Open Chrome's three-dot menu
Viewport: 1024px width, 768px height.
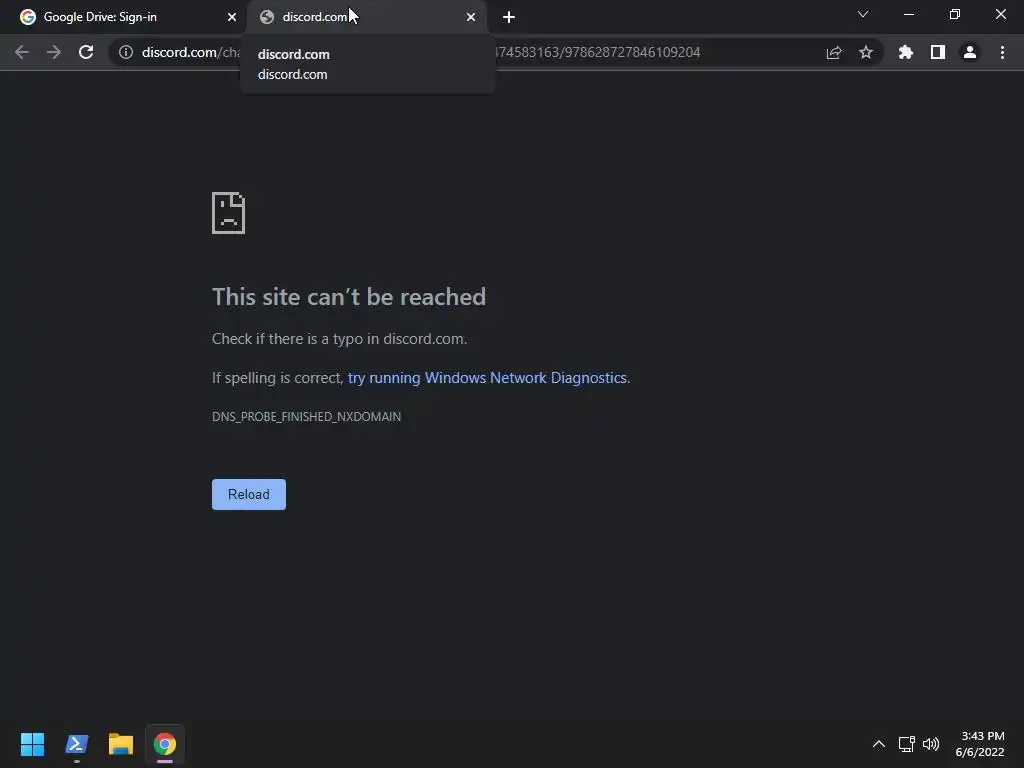1002,52
